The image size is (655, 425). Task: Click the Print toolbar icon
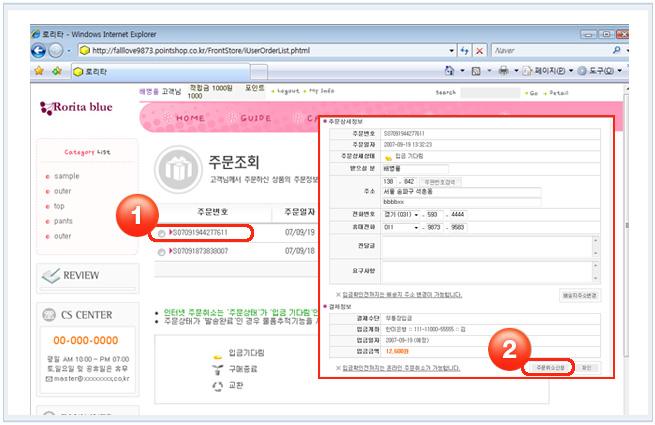[x=502, y=72]
